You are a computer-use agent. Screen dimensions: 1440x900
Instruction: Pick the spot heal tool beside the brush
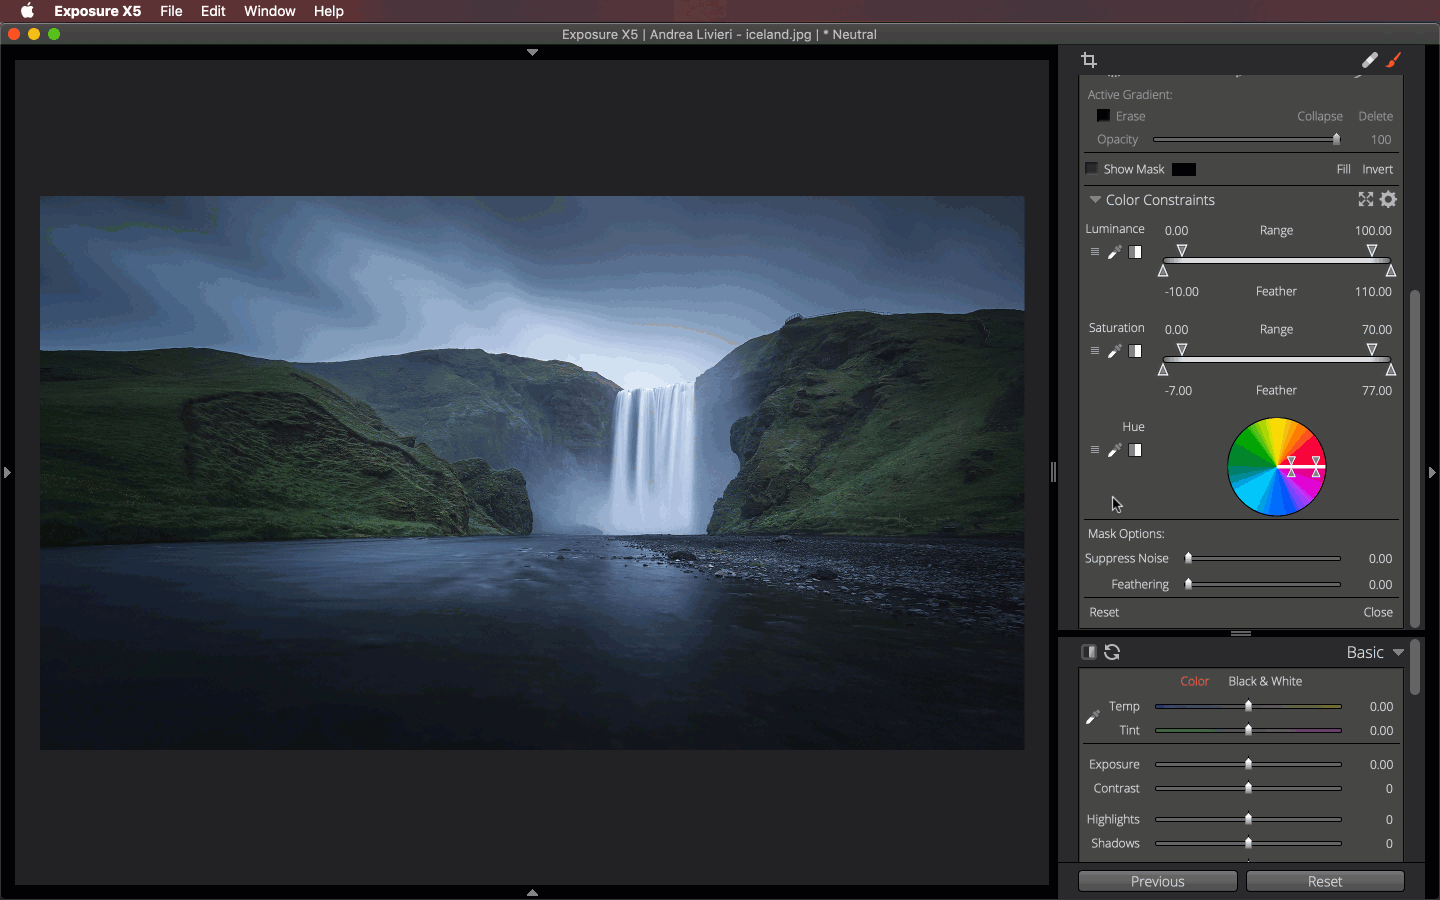click(1369, 61)
